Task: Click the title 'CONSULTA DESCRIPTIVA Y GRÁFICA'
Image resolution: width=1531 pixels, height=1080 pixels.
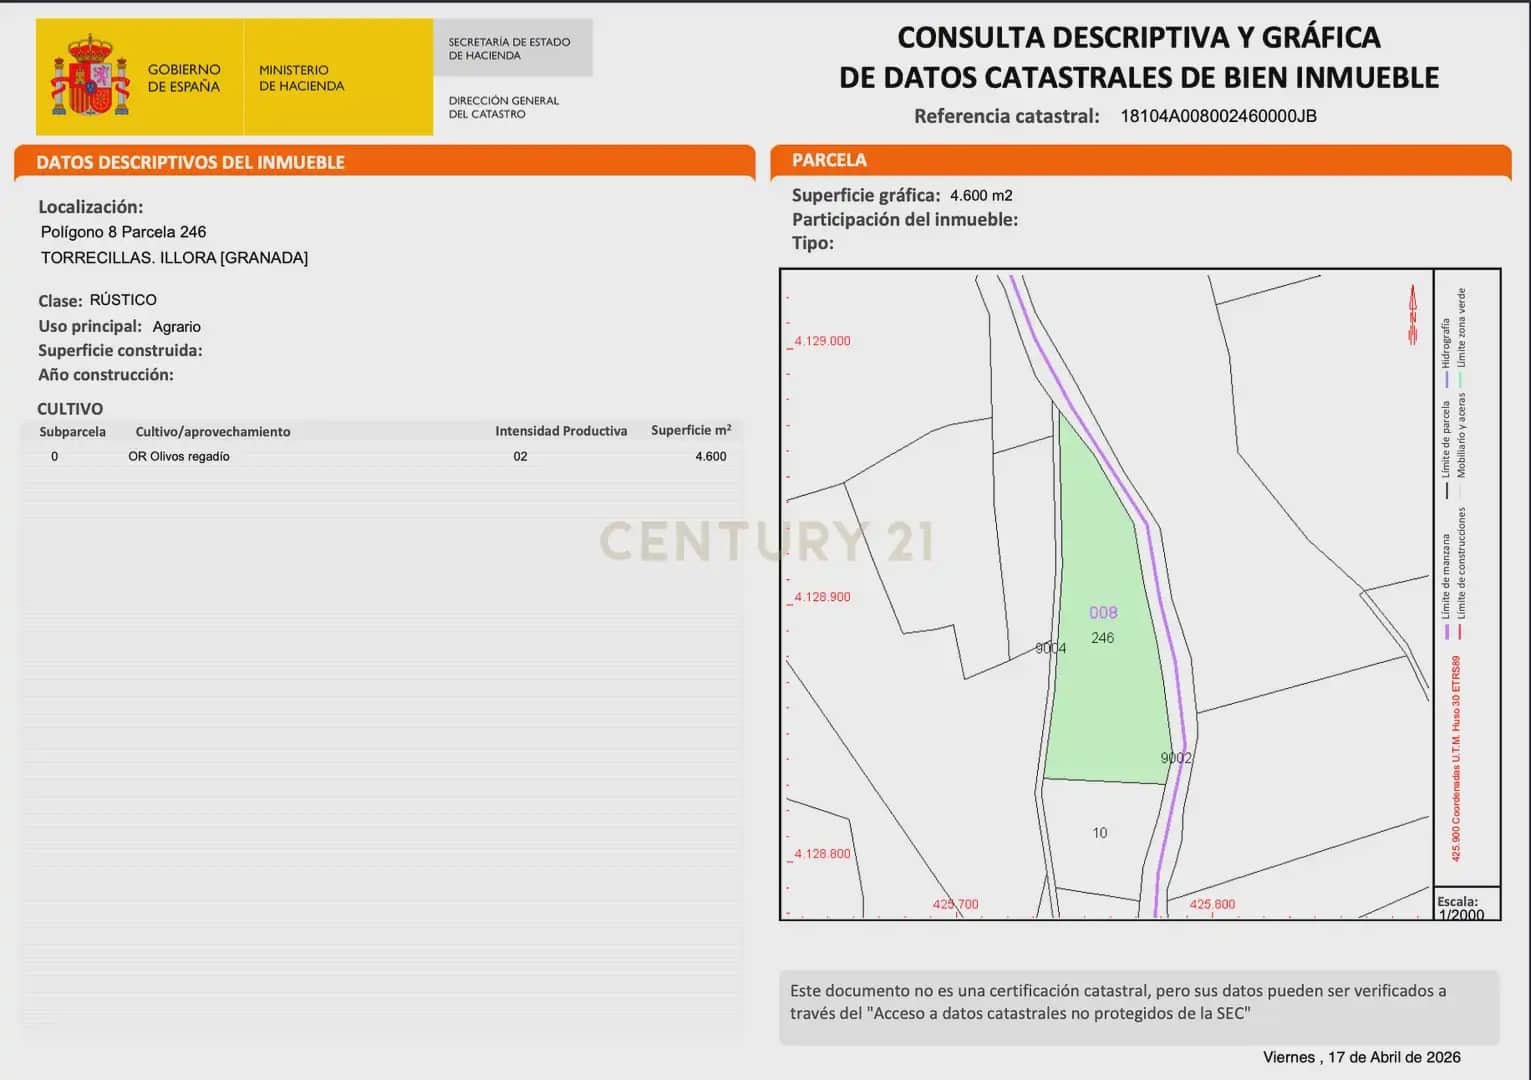Action: click(1139, 37)
